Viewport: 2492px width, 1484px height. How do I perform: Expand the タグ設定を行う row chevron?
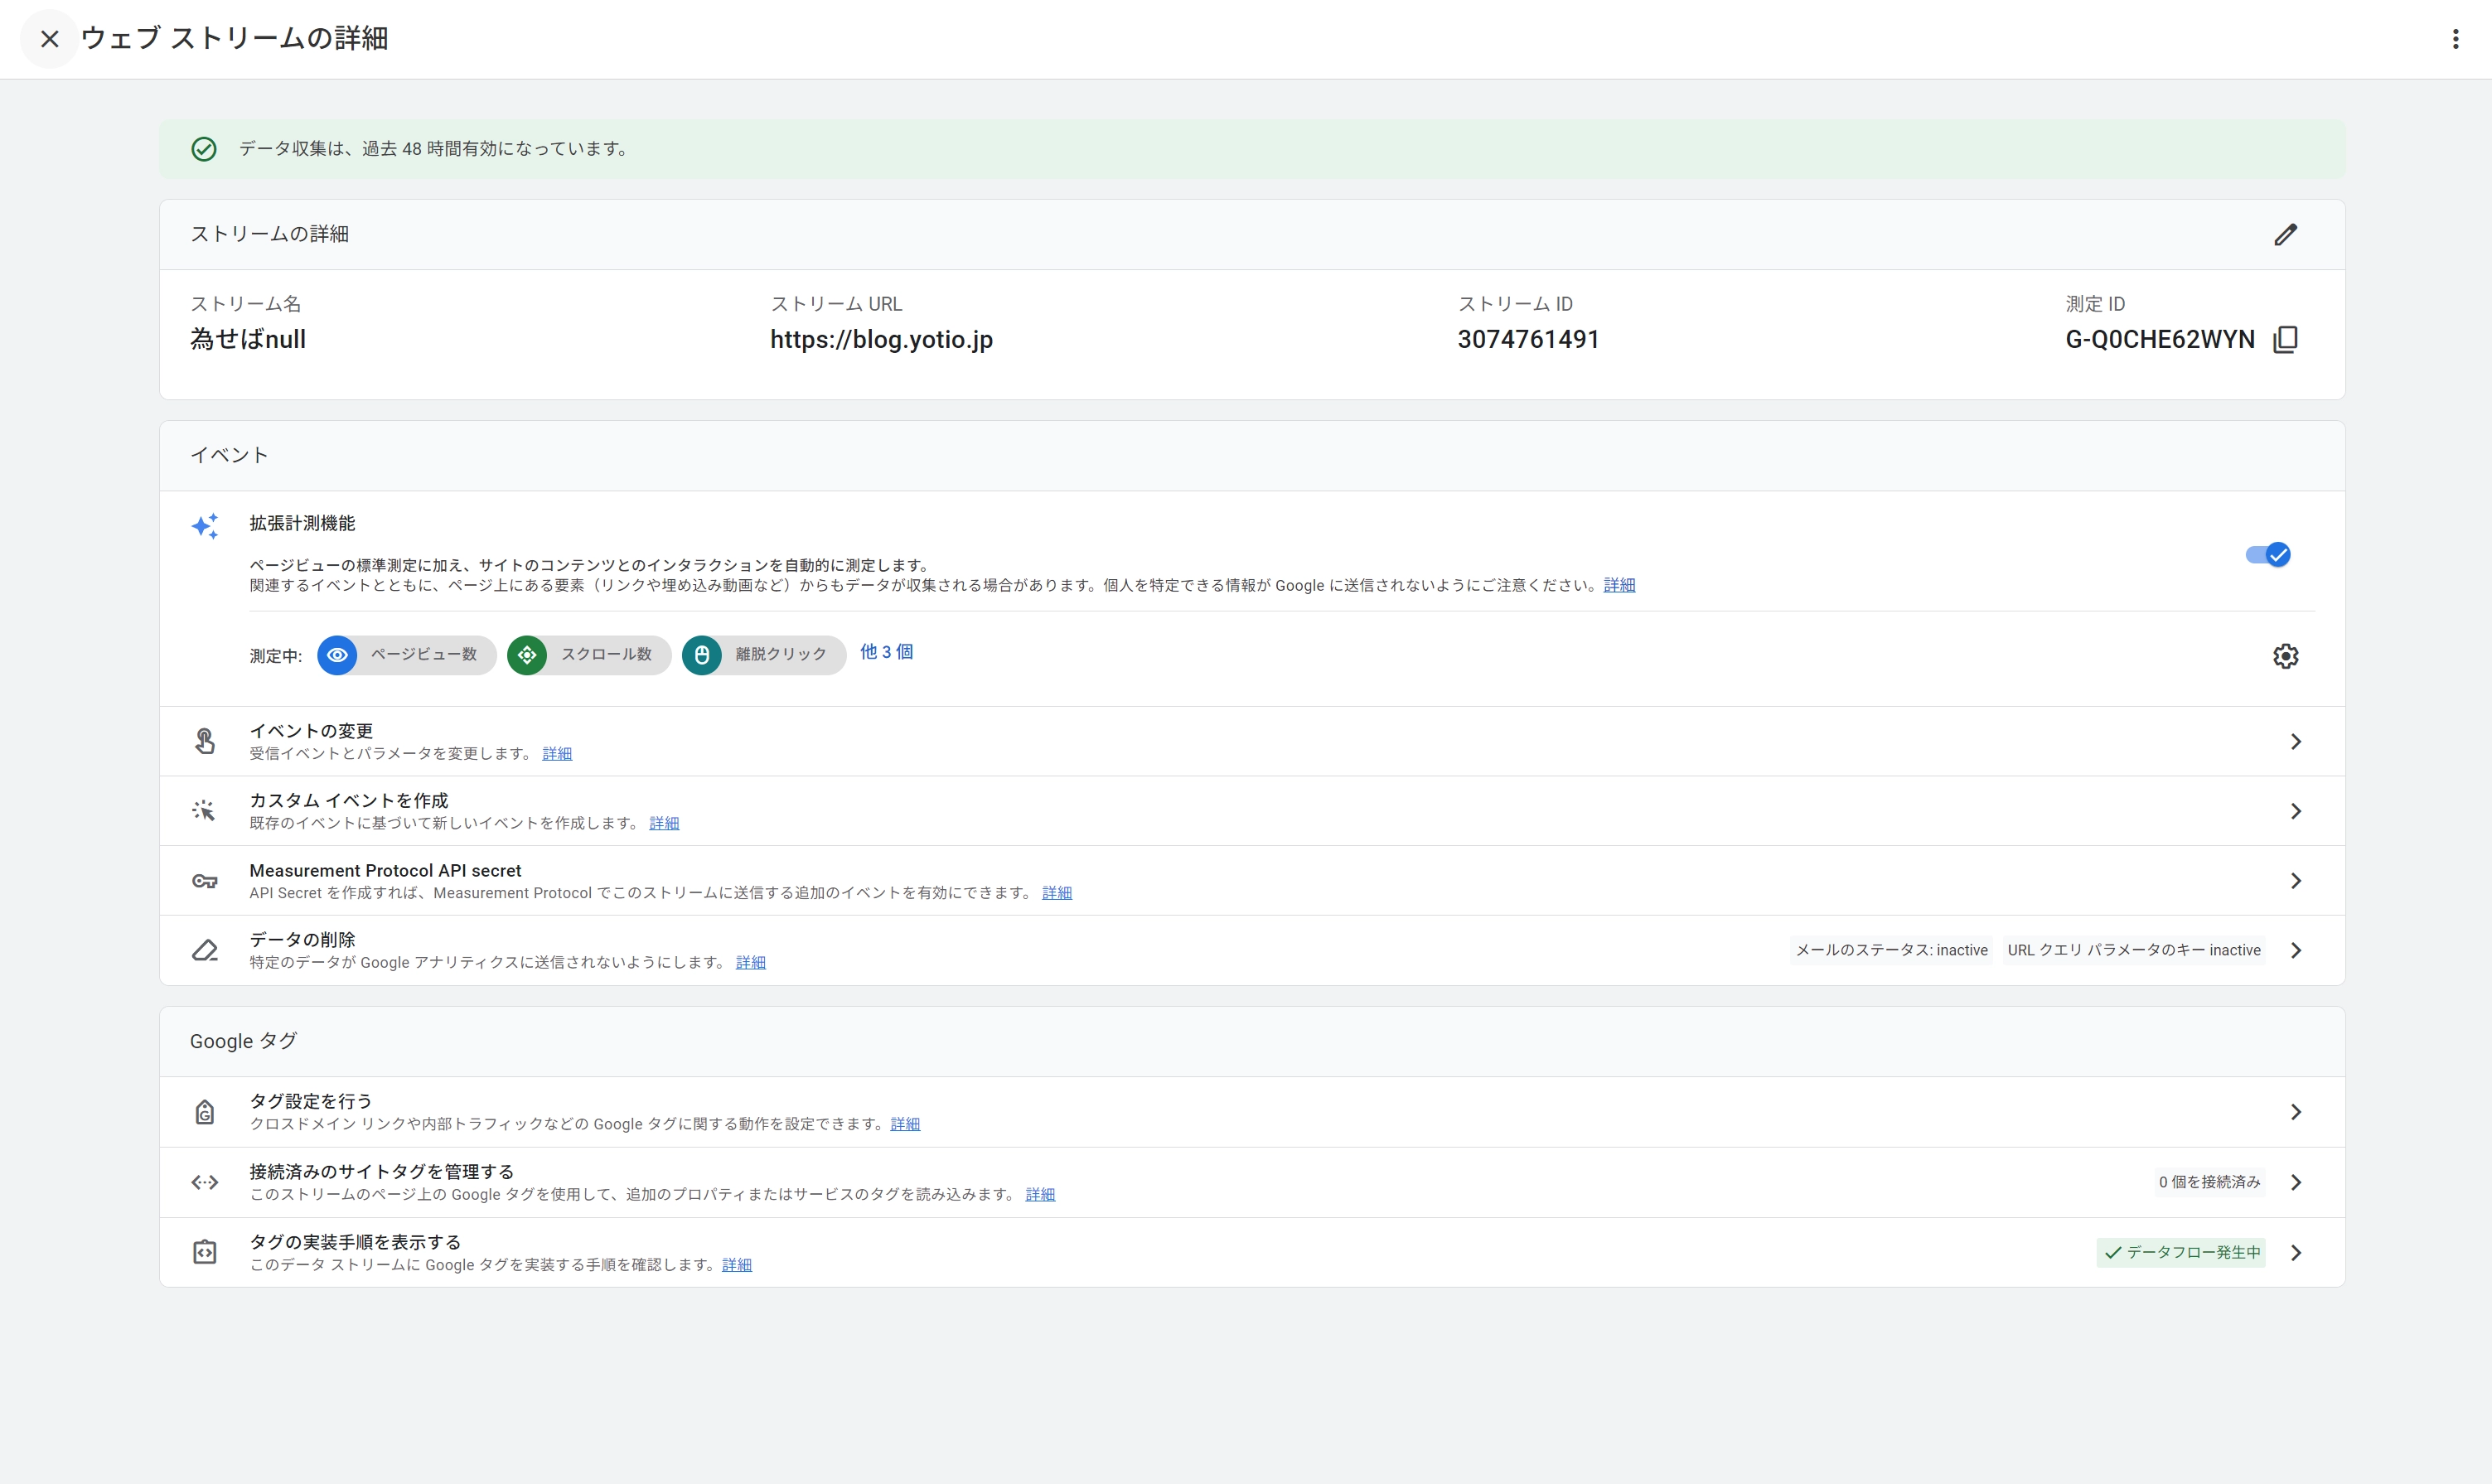(x=2296, y=1112)
